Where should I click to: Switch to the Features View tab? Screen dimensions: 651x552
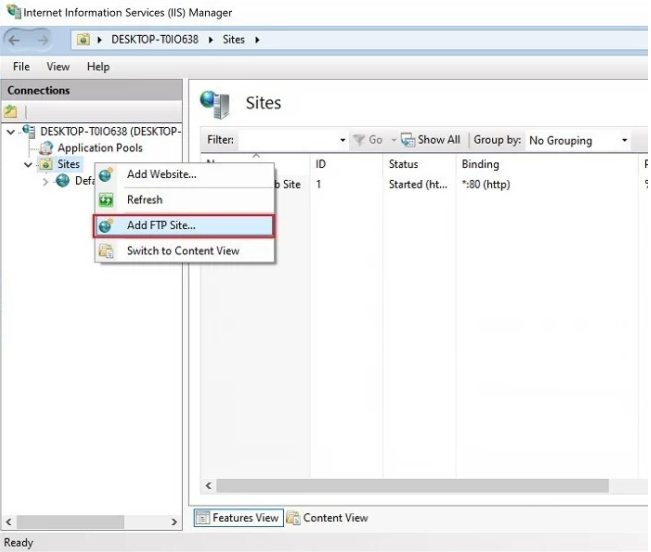click(239, 518)
